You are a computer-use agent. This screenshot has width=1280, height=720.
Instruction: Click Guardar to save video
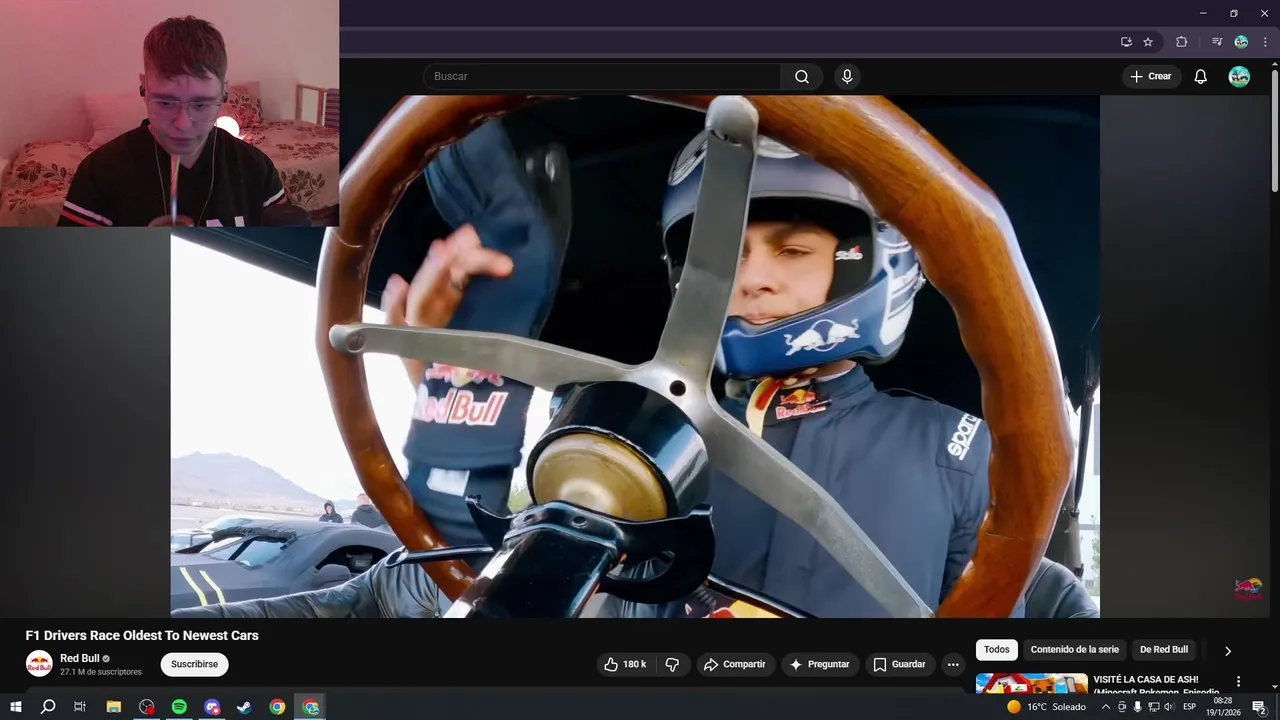pos(900,664)
